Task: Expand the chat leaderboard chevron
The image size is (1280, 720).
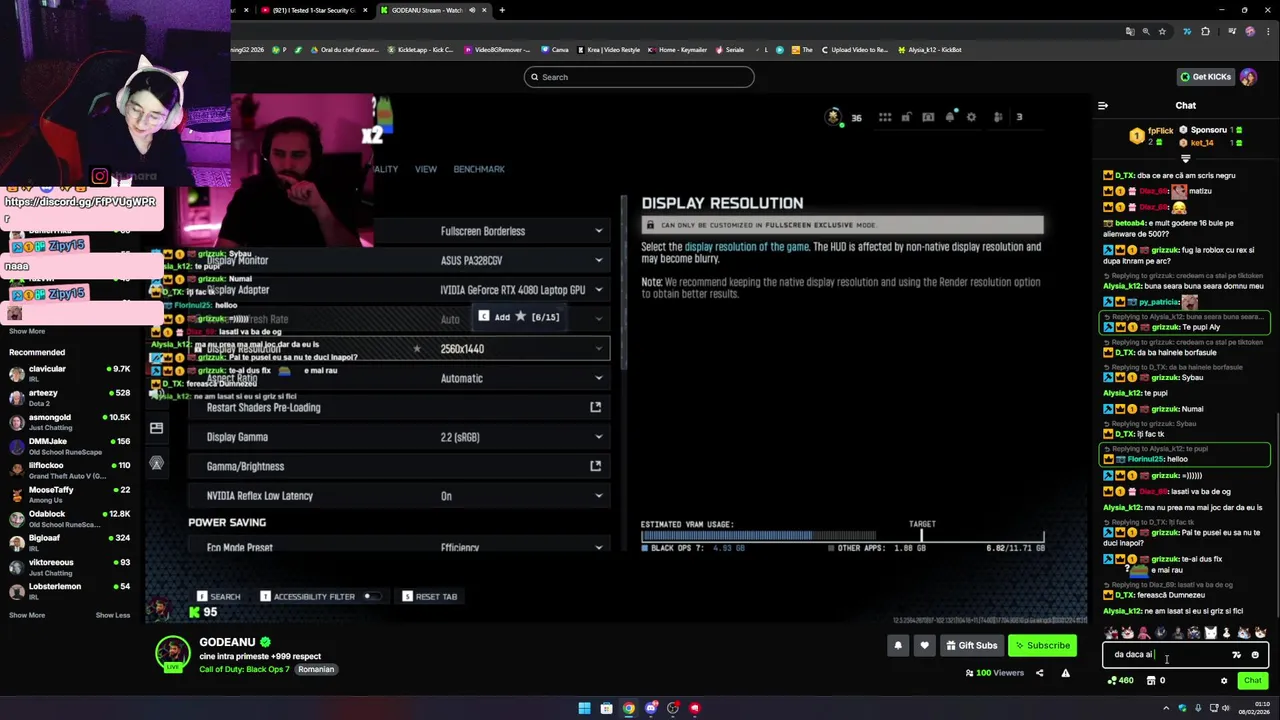Action: (x=1186, y=159)
